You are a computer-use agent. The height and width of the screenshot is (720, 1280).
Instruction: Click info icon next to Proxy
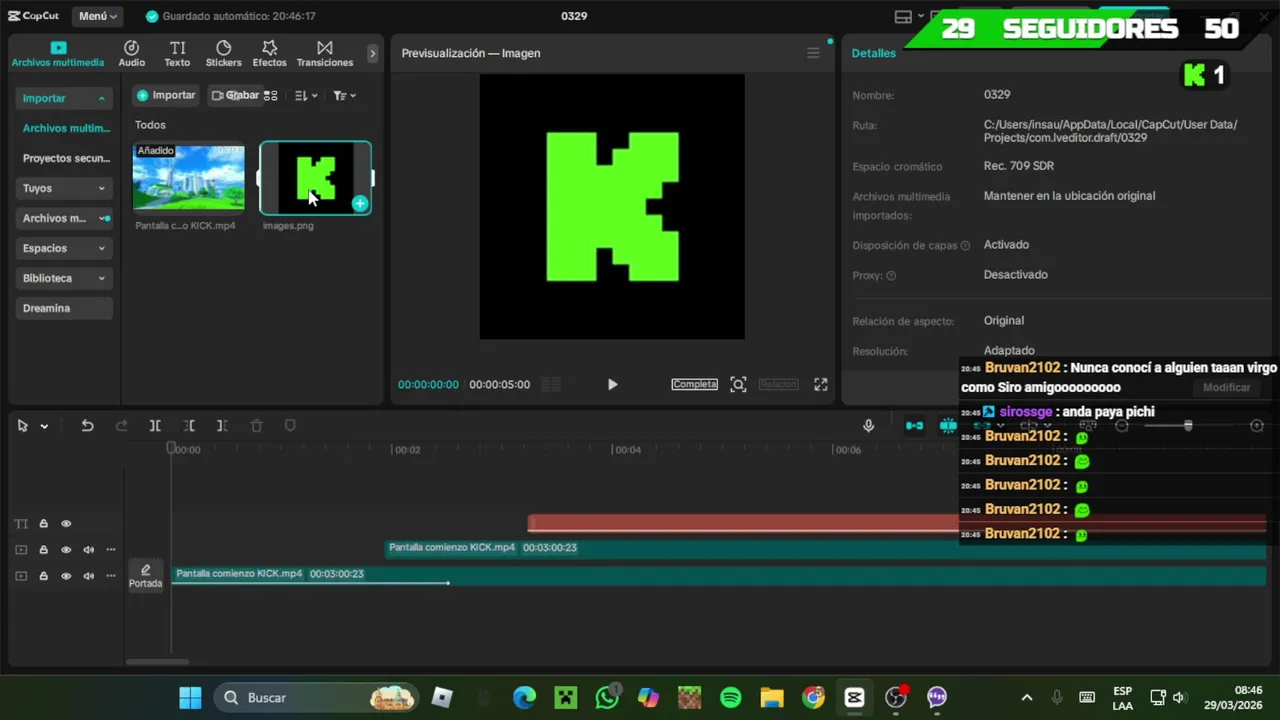click(891, 276)
